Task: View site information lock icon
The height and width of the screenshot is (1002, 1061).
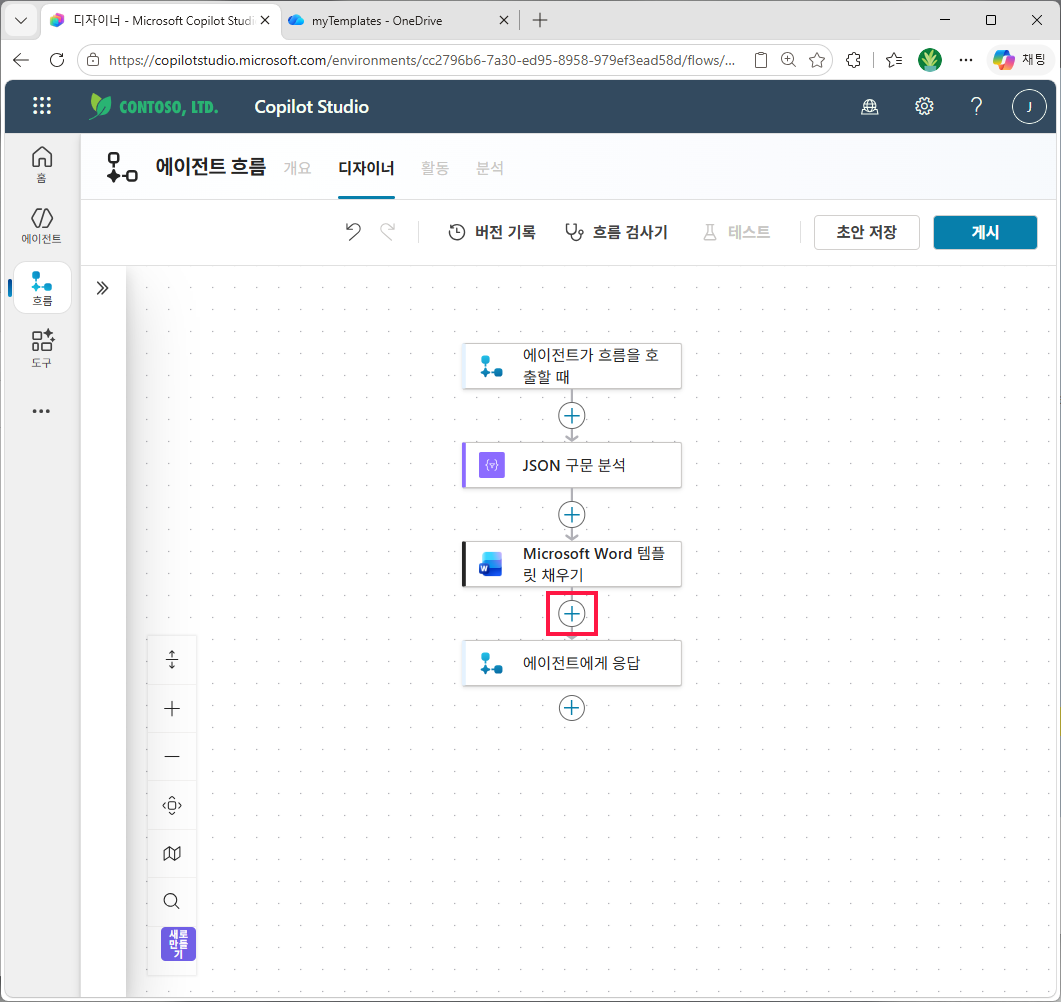Action: 93,60
